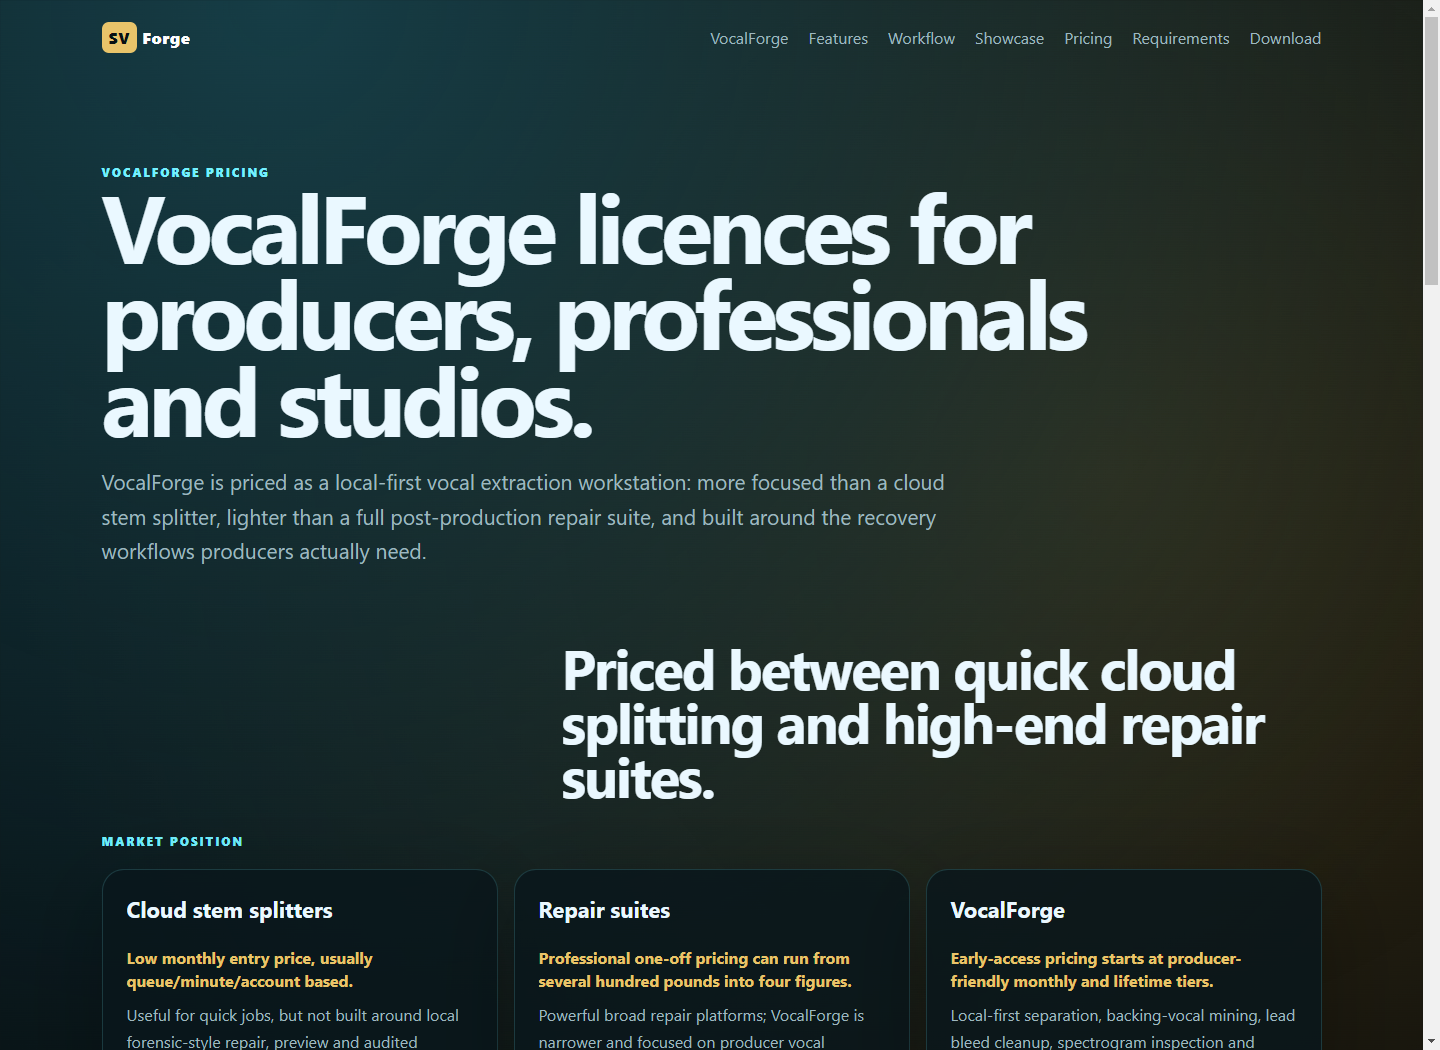Go to the Download nav link
1440x1050 pixels.
1285,38
